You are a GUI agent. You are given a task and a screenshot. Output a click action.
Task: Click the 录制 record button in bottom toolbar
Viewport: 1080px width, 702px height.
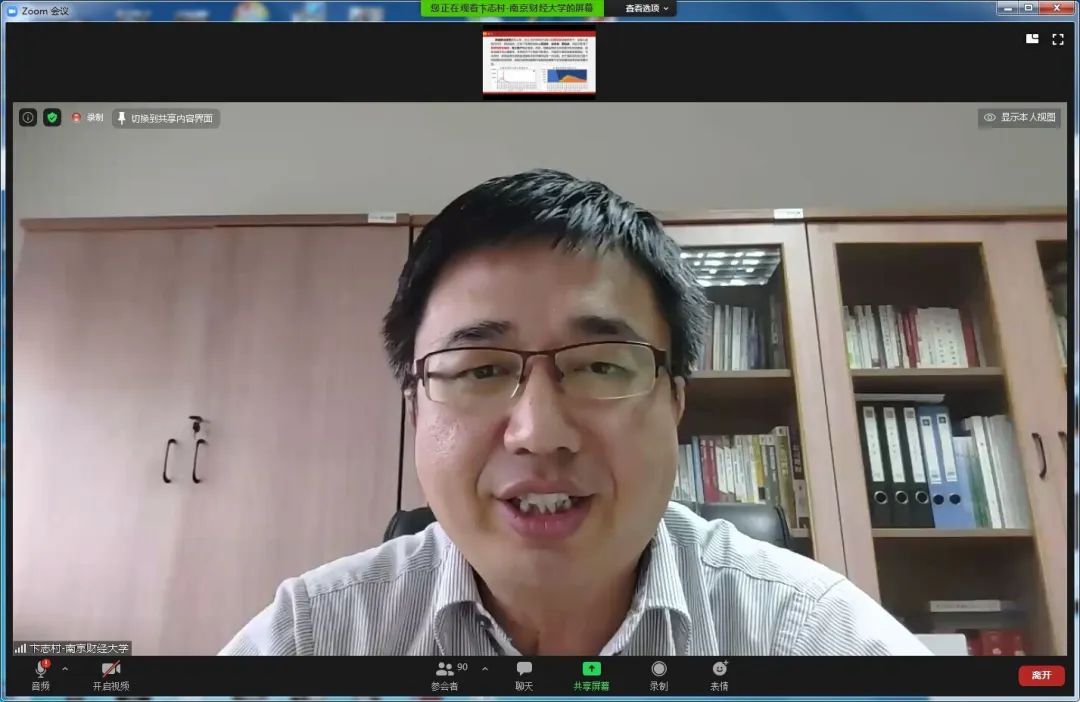[658, 675]
